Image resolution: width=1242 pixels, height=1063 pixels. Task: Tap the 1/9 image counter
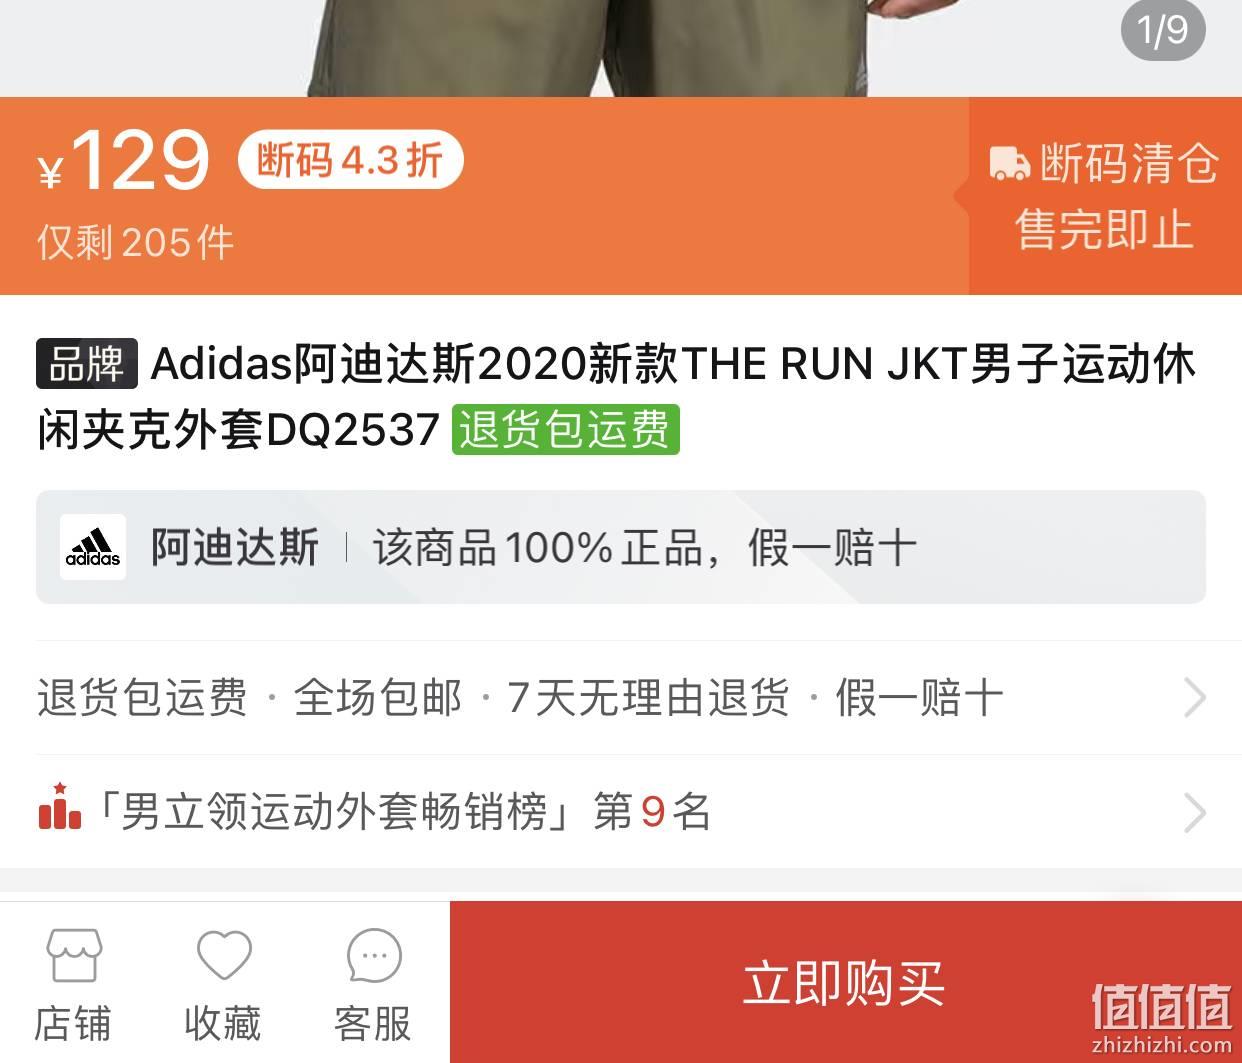click(x=1163, y=29)
